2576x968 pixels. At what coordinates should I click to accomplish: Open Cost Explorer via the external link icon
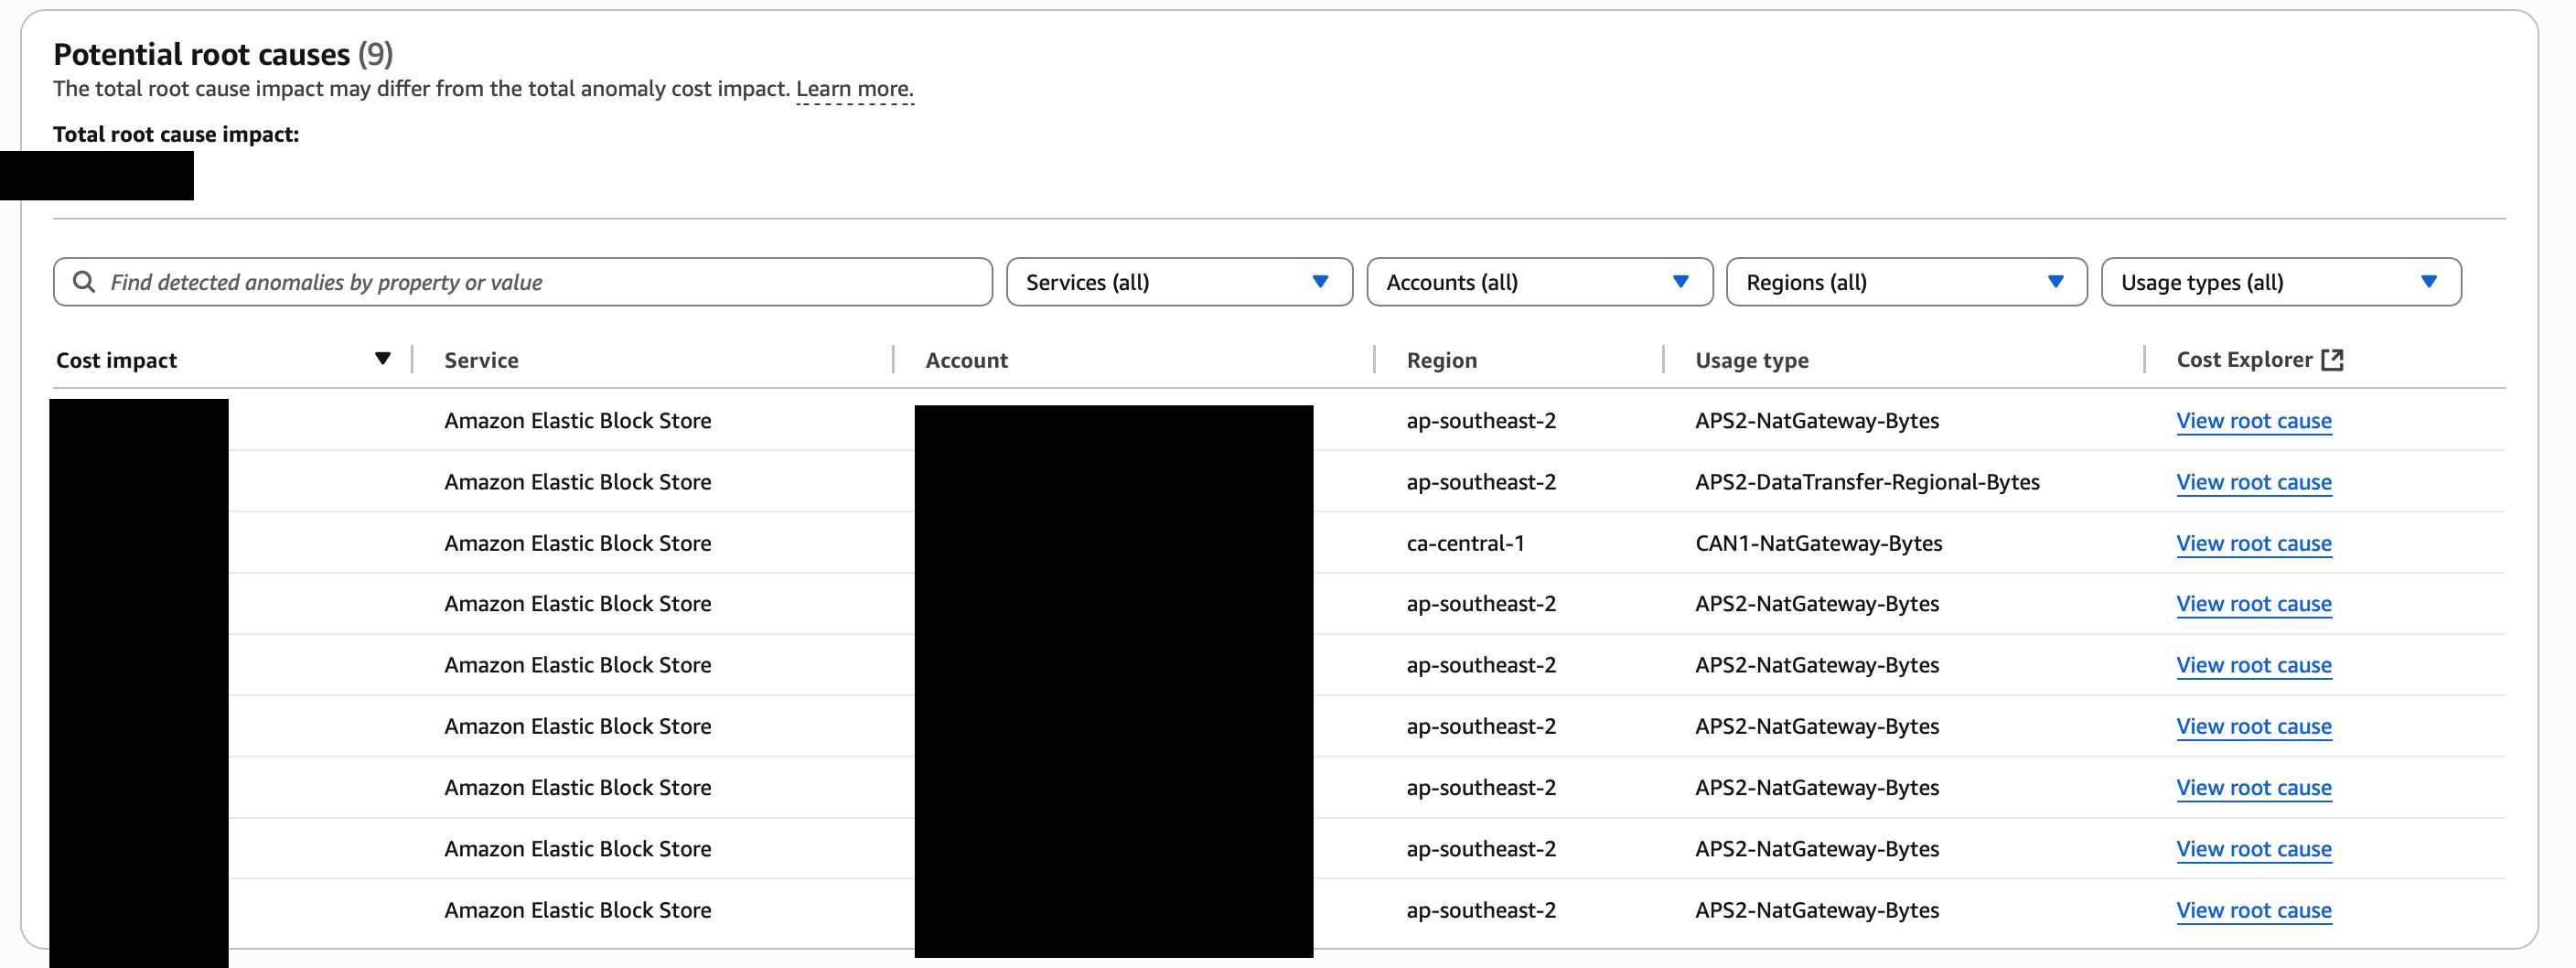coord(2334,359)
